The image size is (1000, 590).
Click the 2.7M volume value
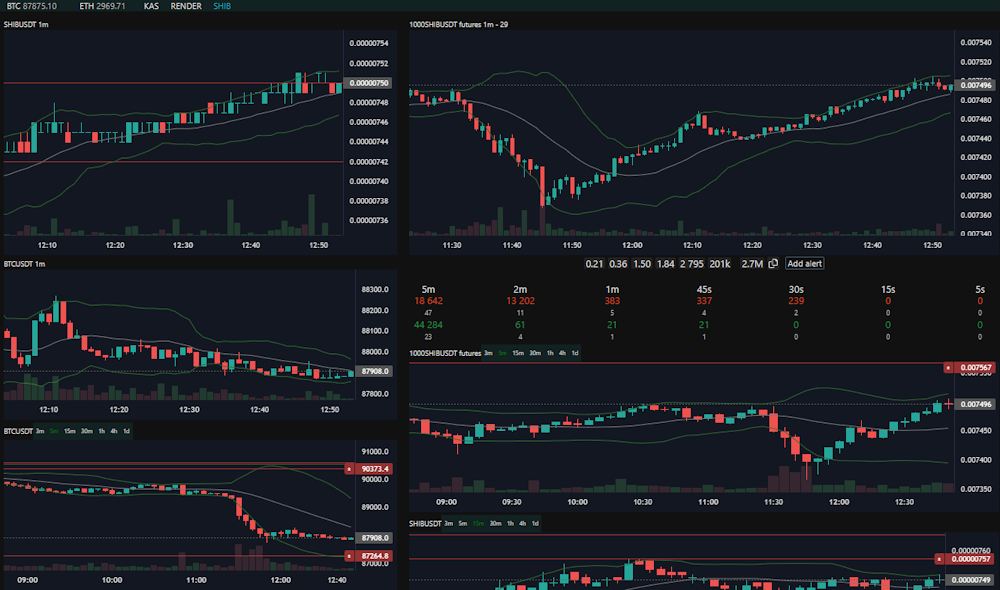752,263
